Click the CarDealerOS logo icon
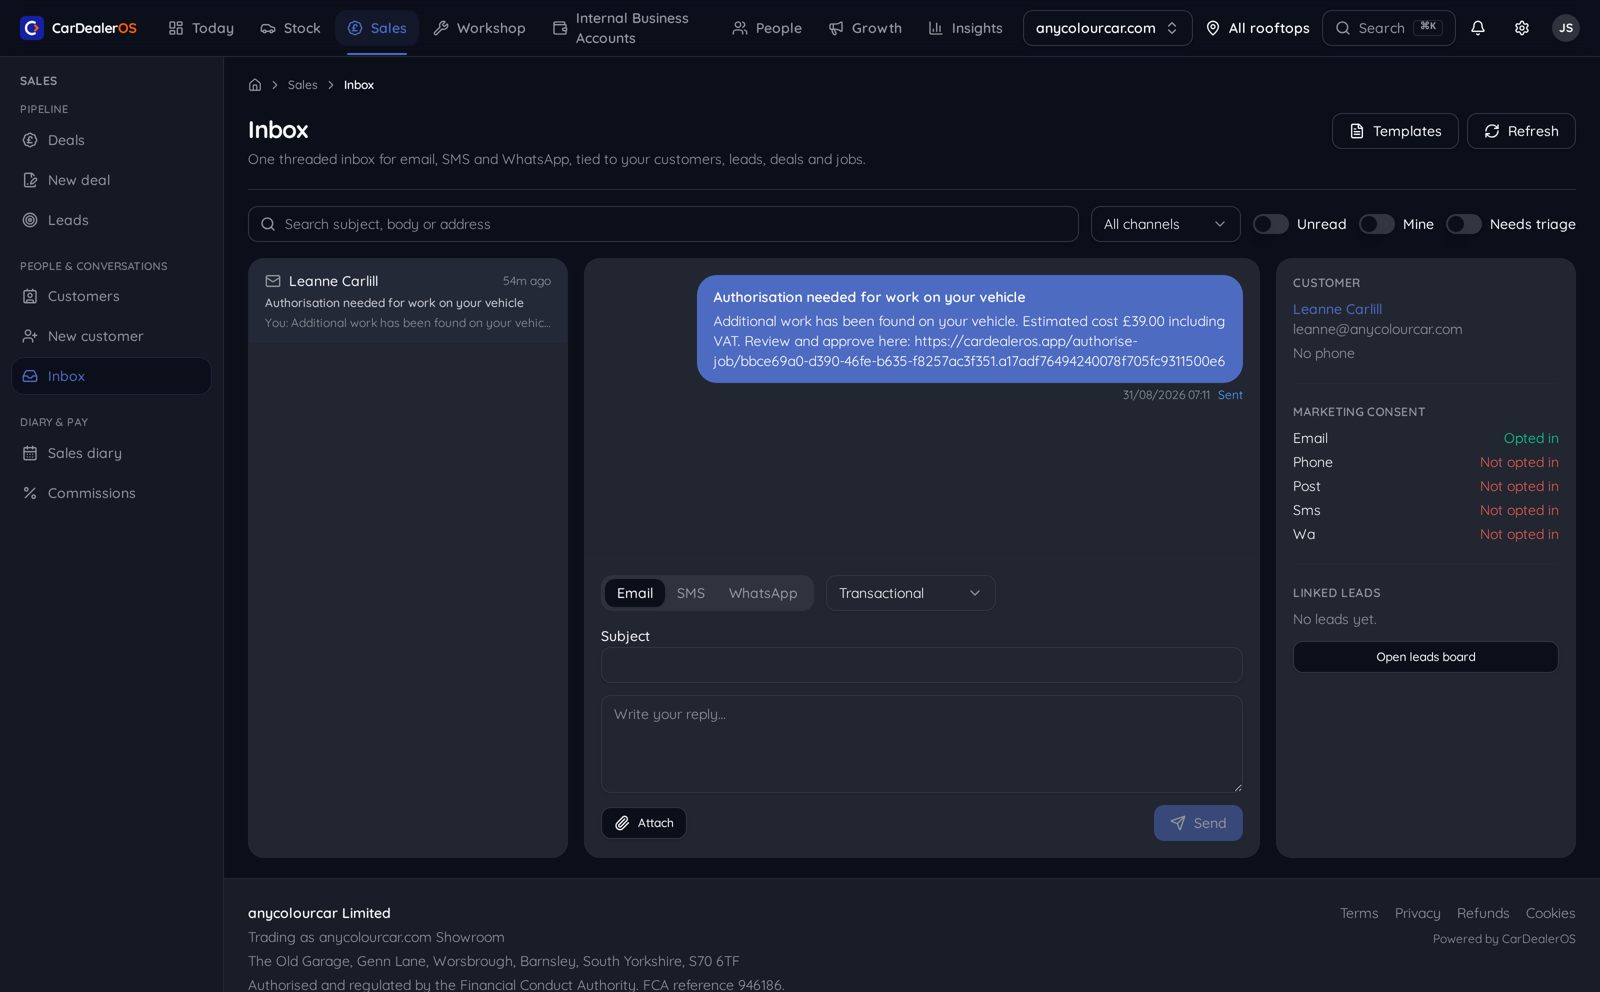1600x992 pixels. pyautogui.click(x=32, y=28)
